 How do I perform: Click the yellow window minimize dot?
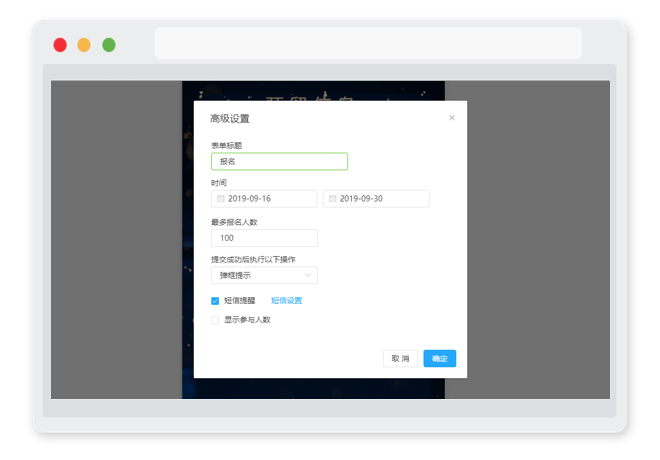tap(84, 45)
